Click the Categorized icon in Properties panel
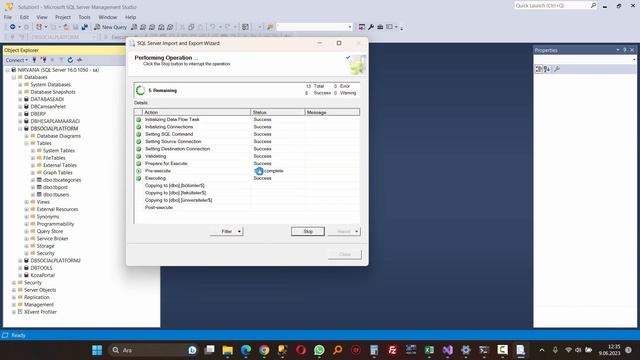Screen dimensions: 640x360 tap(539, 69)
